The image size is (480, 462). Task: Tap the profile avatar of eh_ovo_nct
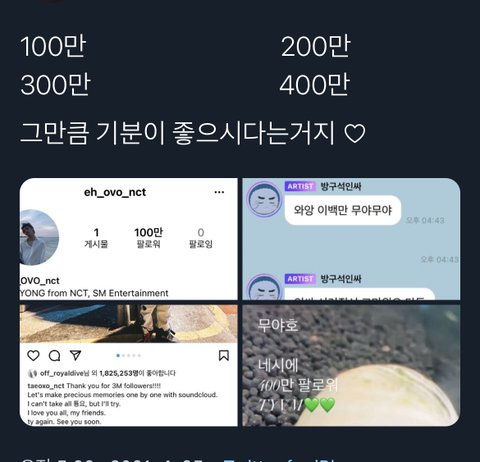point(39,237)
